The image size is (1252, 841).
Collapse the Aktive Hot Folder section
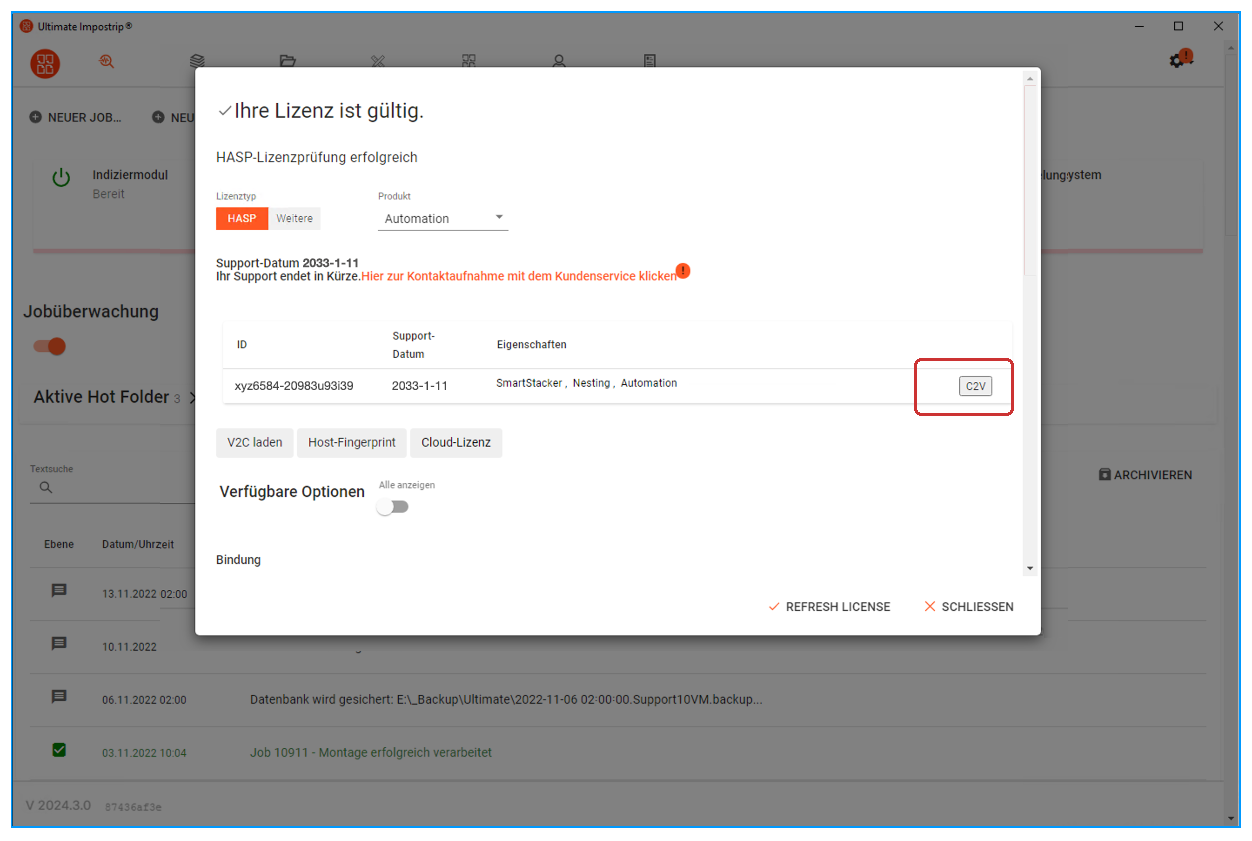[196, 397]
